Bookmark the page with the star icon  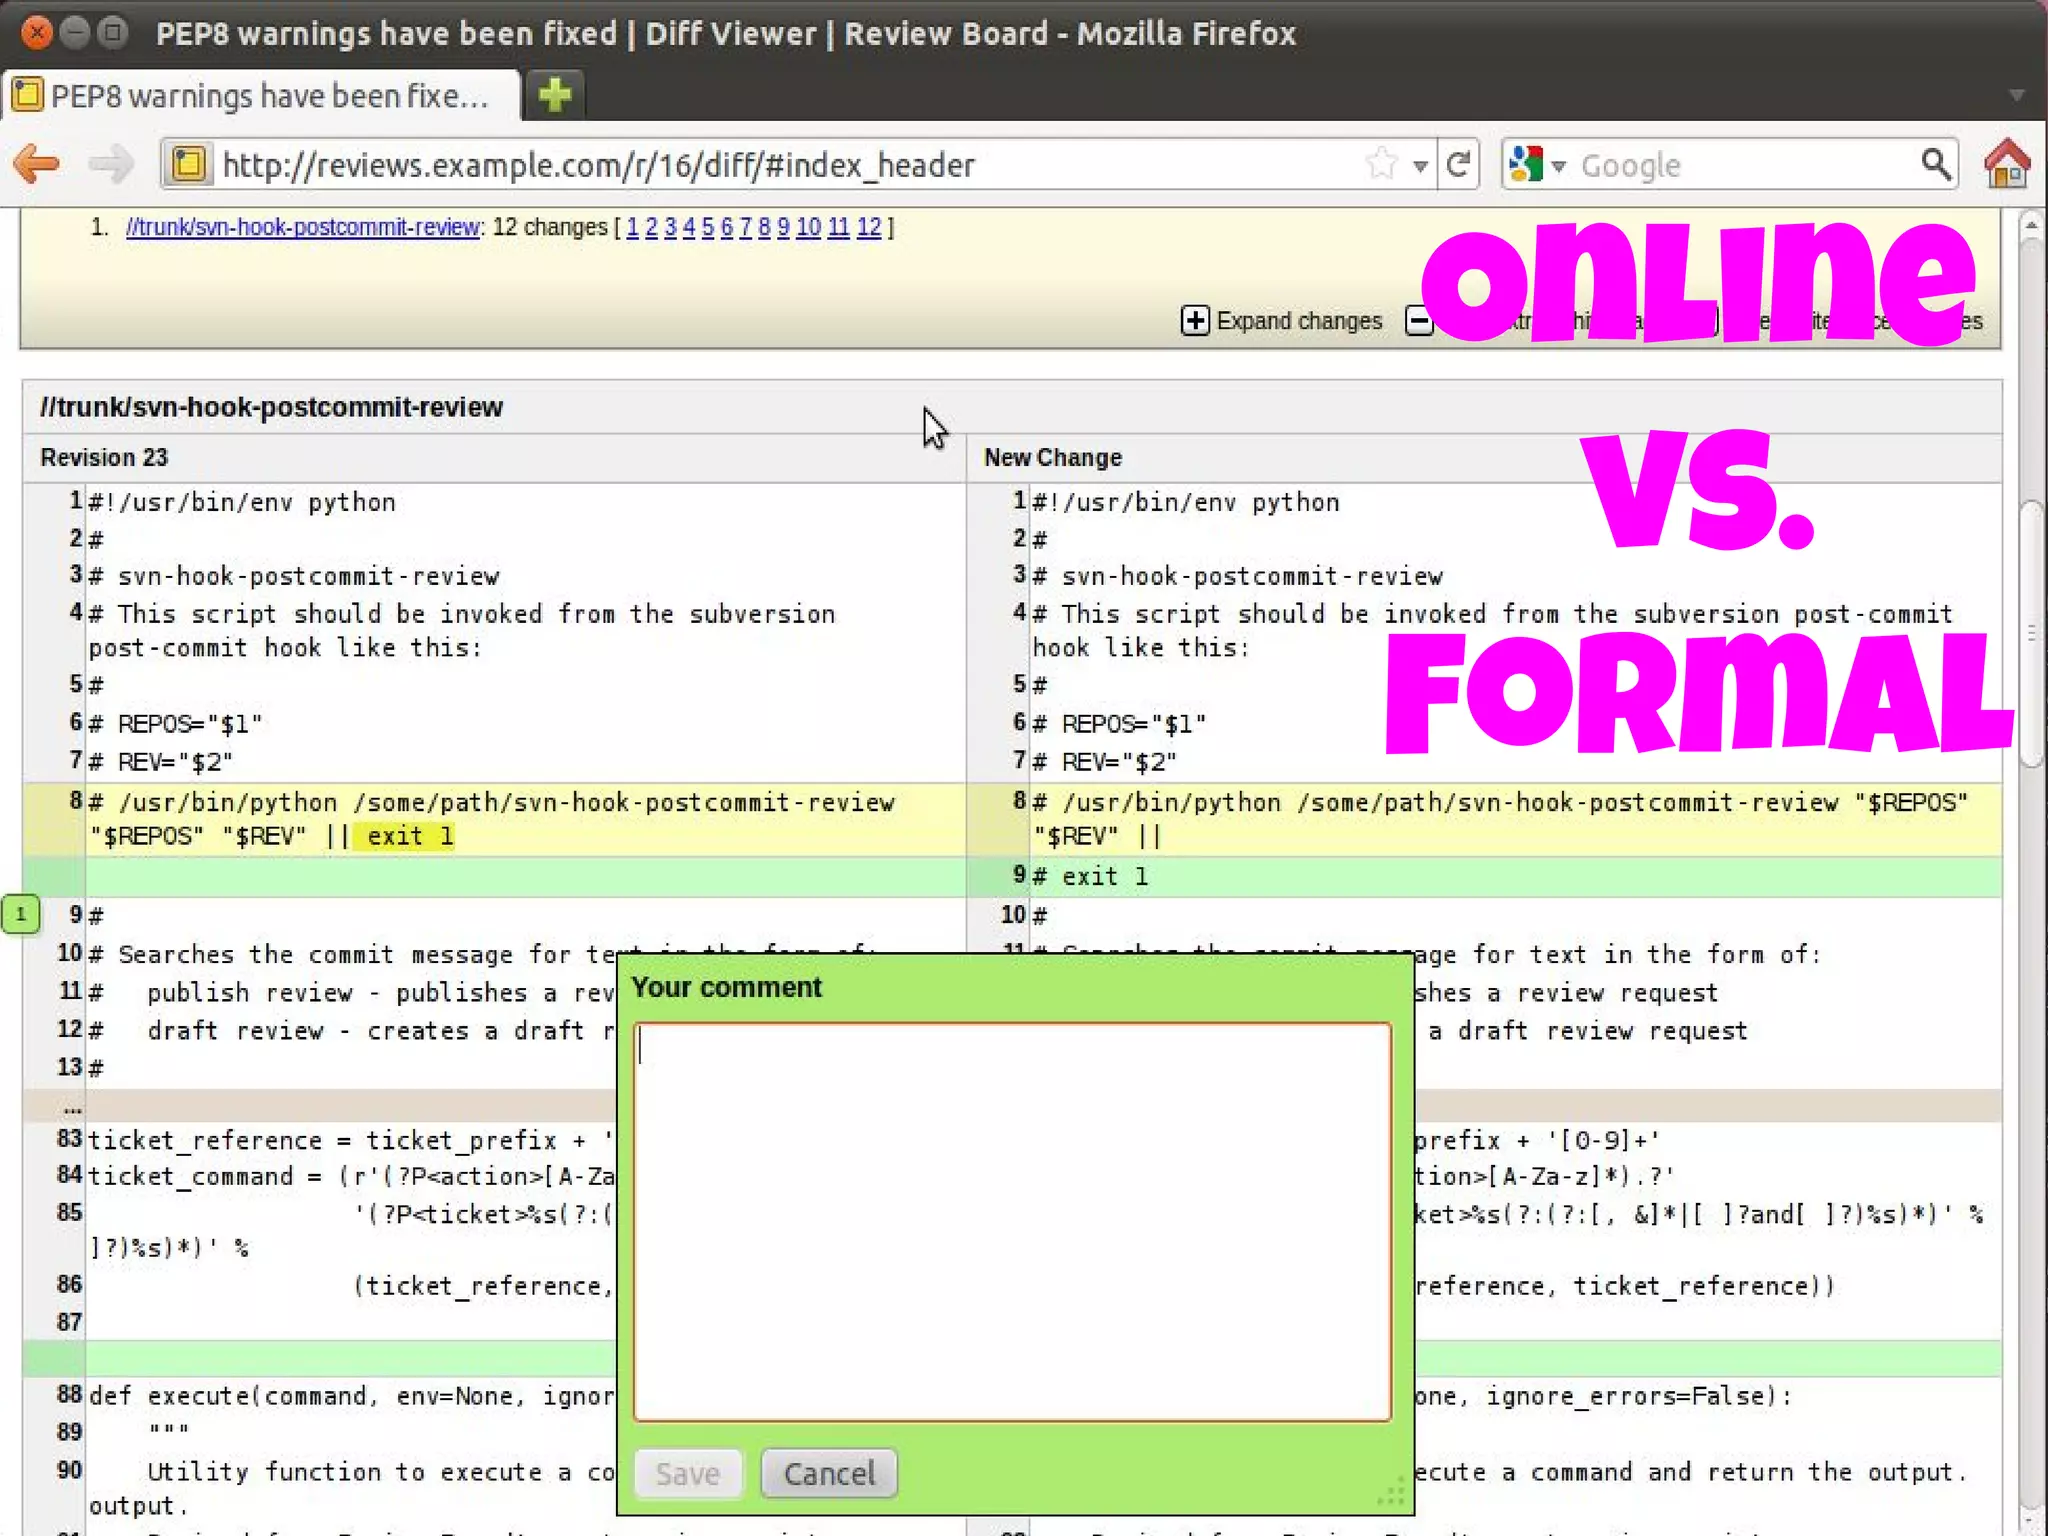pos(1382,164)
